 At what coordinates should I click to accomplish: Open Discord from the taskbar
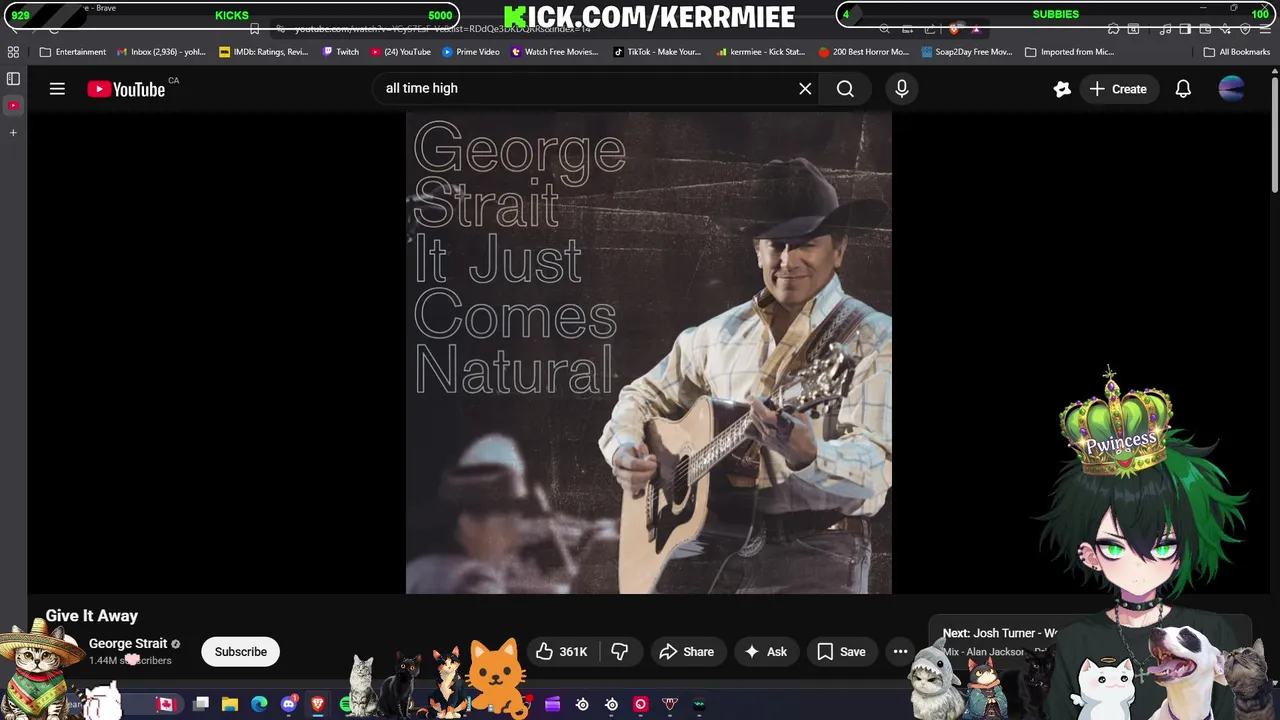point(289,704)
